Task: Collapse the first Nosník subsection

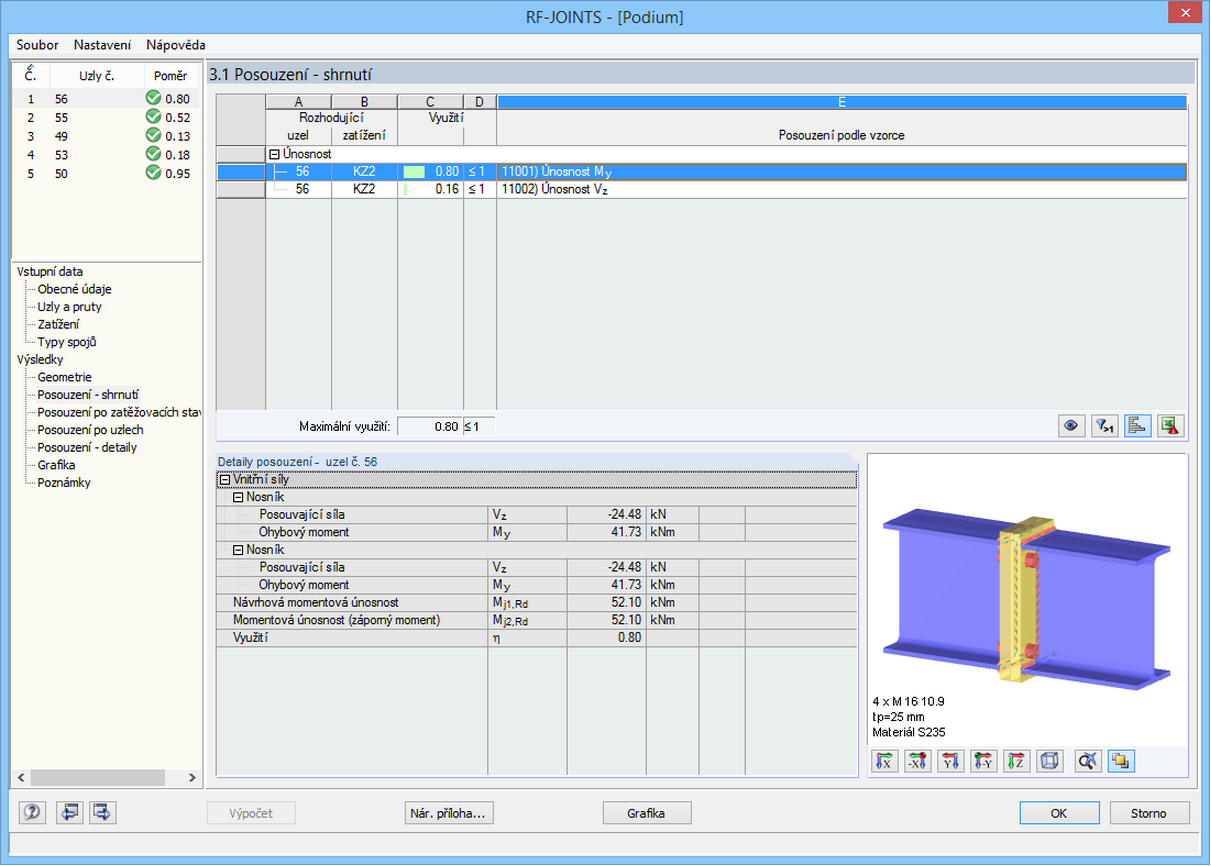Action: click(238, 497)
